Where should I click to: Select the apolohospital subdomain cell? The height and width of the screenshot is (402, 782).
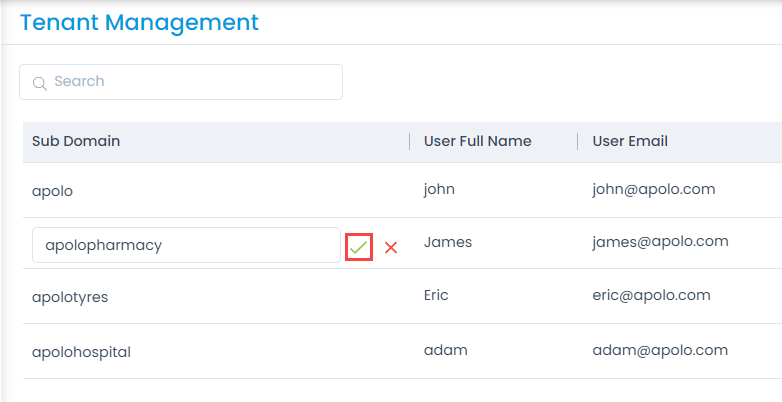(81, 352)
